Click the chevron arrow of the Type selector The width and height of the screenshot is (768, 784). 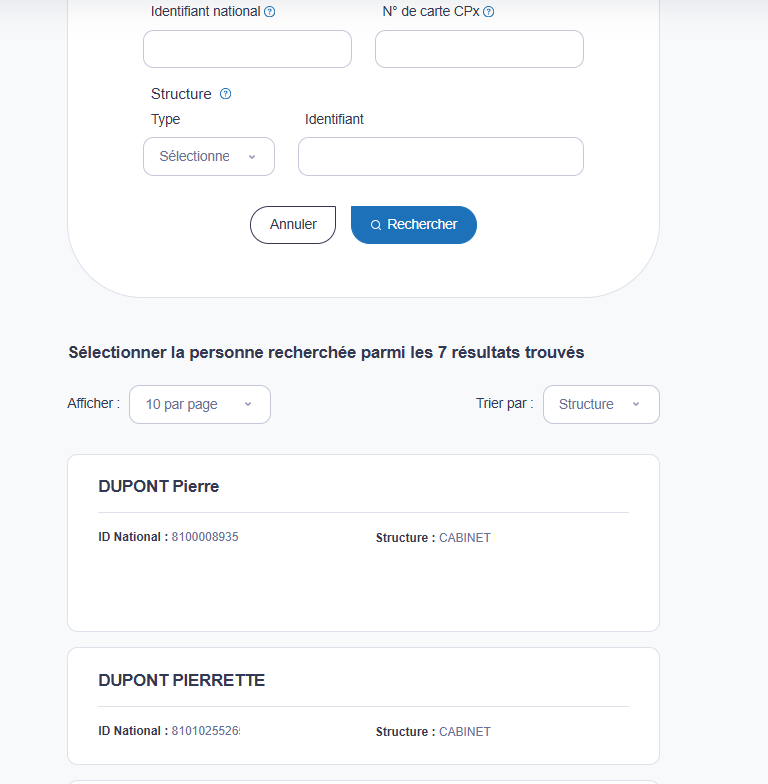(x=252, y=157)
